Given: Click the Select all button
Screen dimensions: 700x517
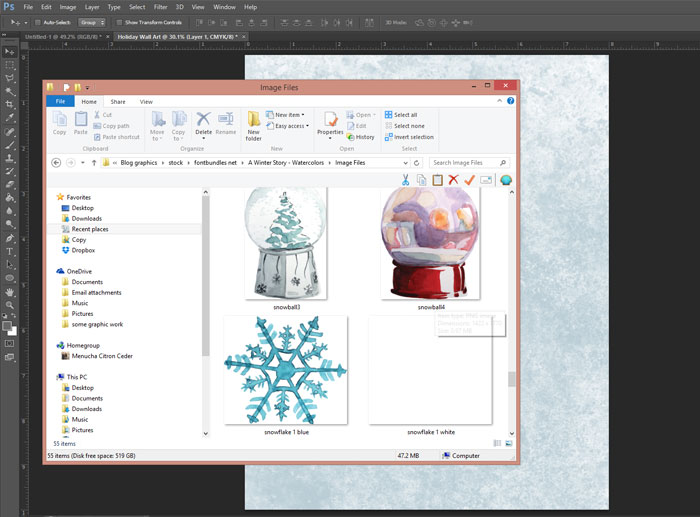Looking at the screenshot, I should [401, 115].
